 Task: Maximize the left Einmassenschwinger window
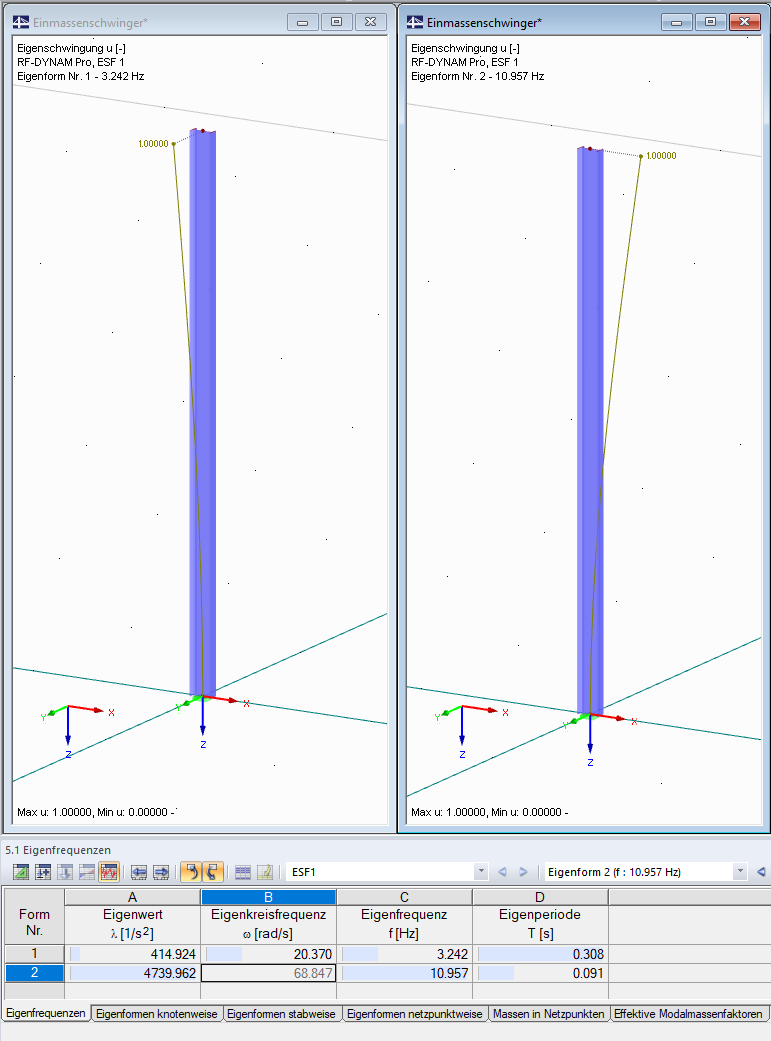point(337,22)
